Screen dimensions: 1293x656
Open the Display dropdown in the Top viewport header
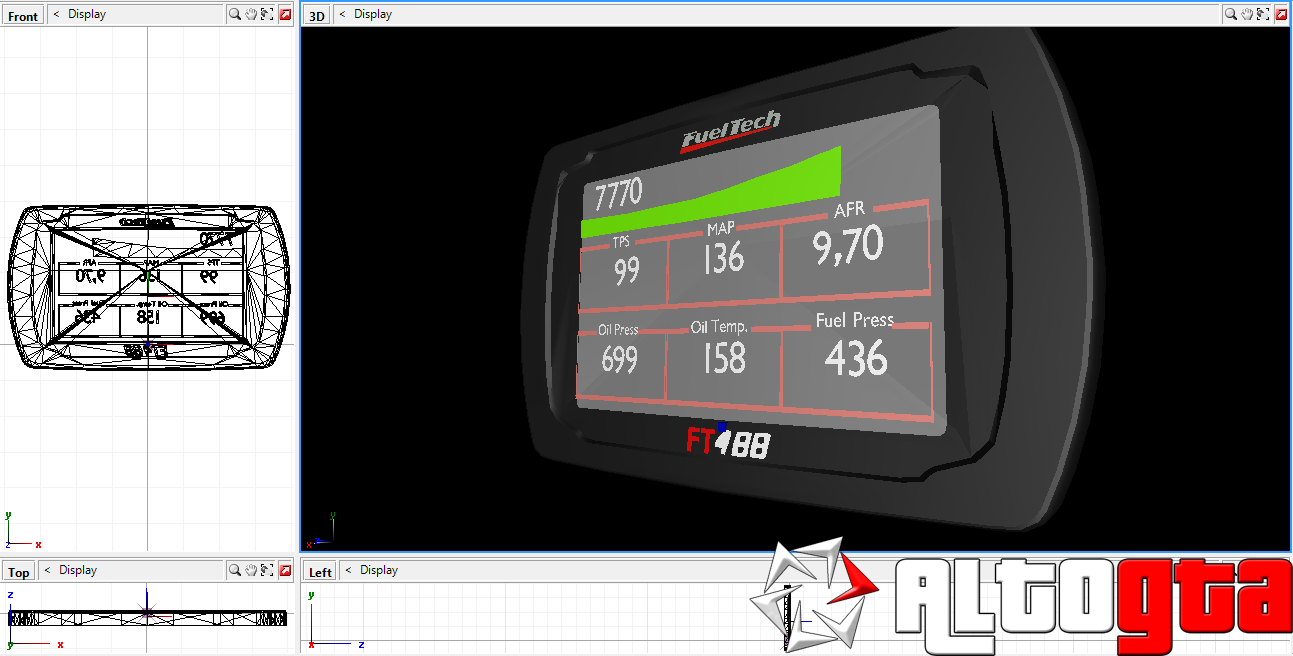[x=80, y=570]
